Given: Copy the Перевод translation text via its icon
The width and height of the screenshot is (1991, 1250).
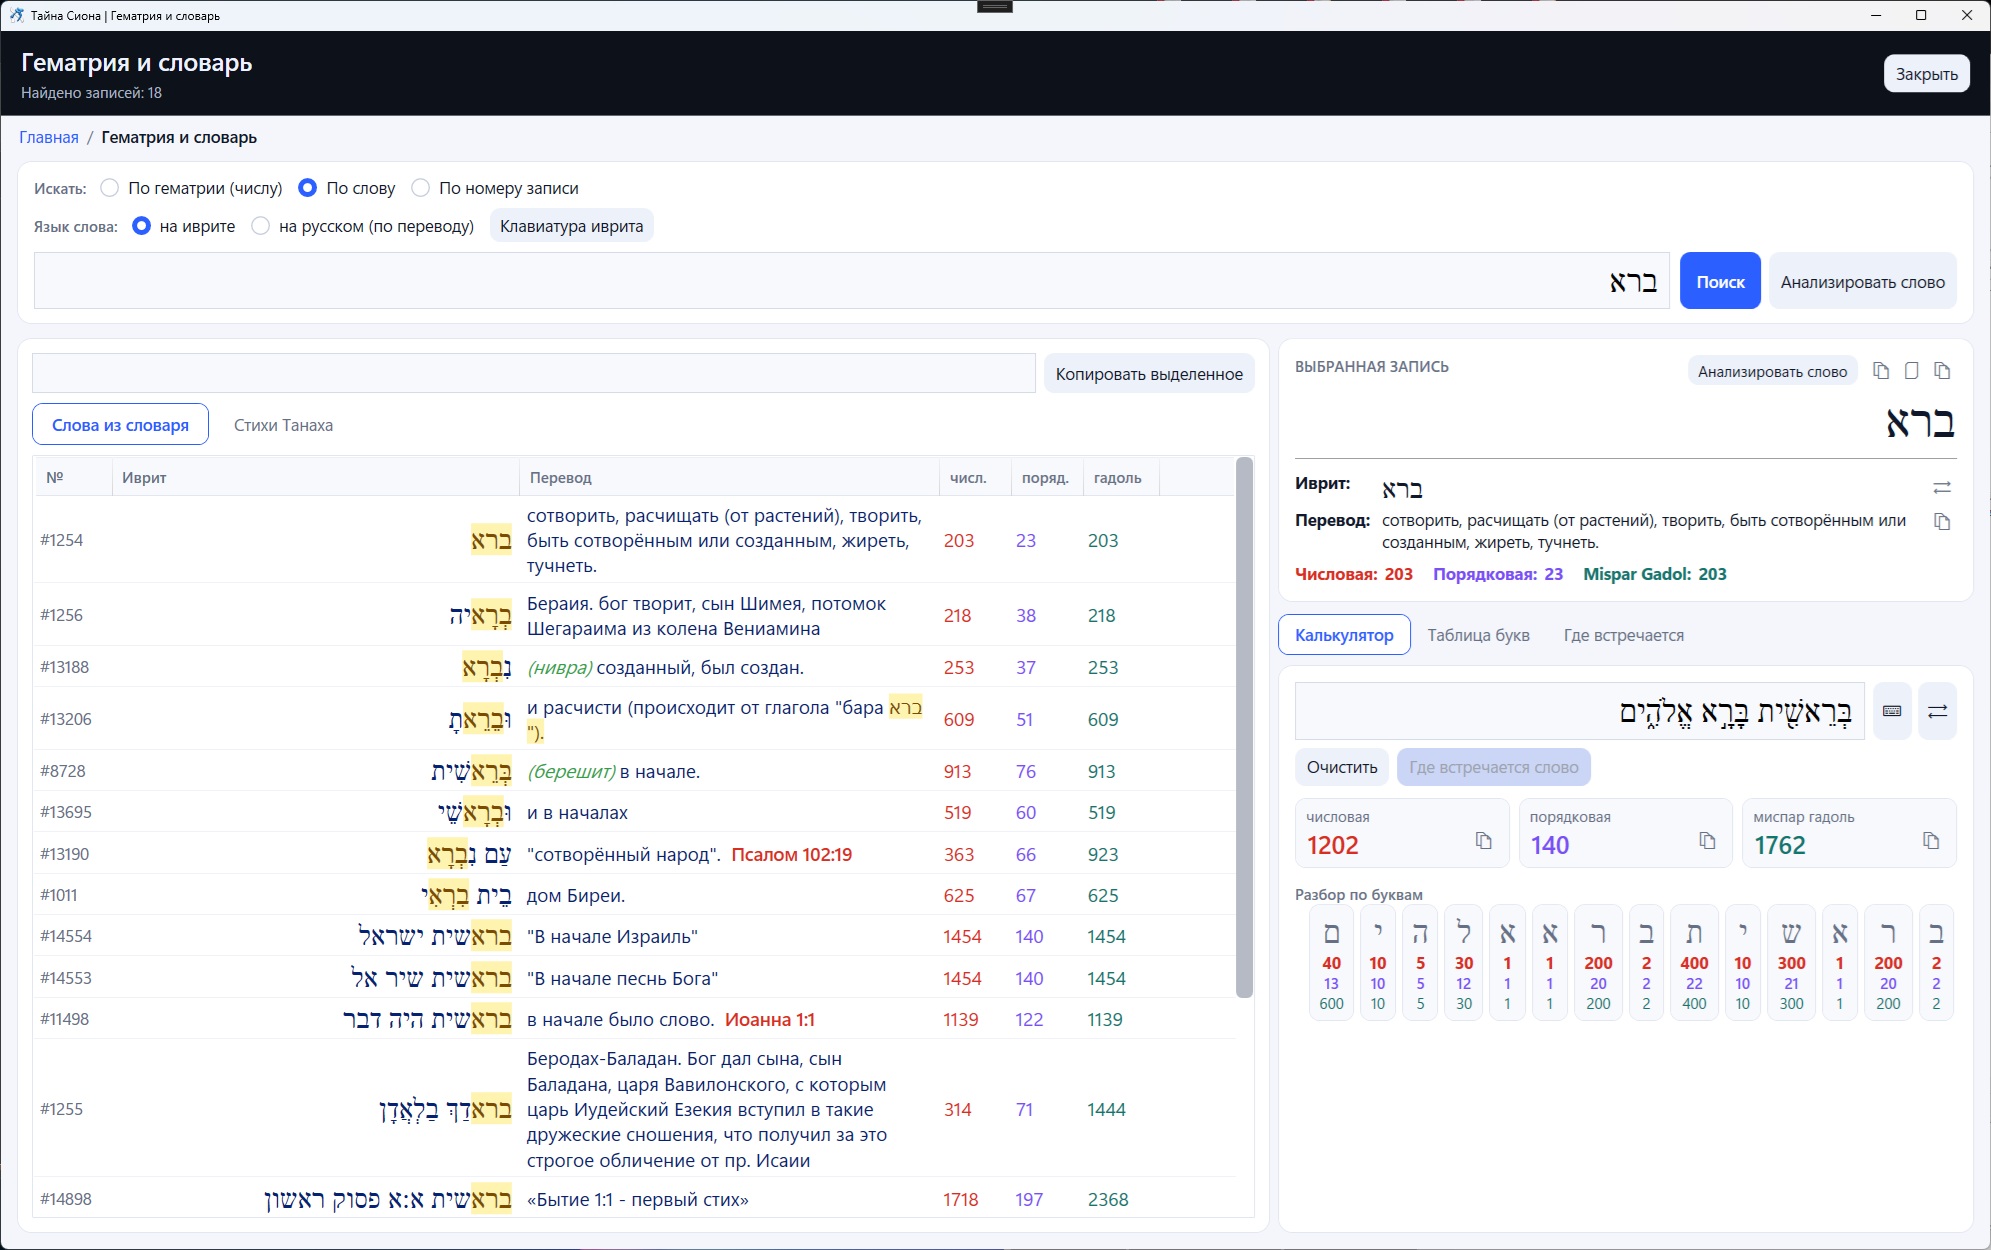Looking at the screenshot, I should point(1942,522).
